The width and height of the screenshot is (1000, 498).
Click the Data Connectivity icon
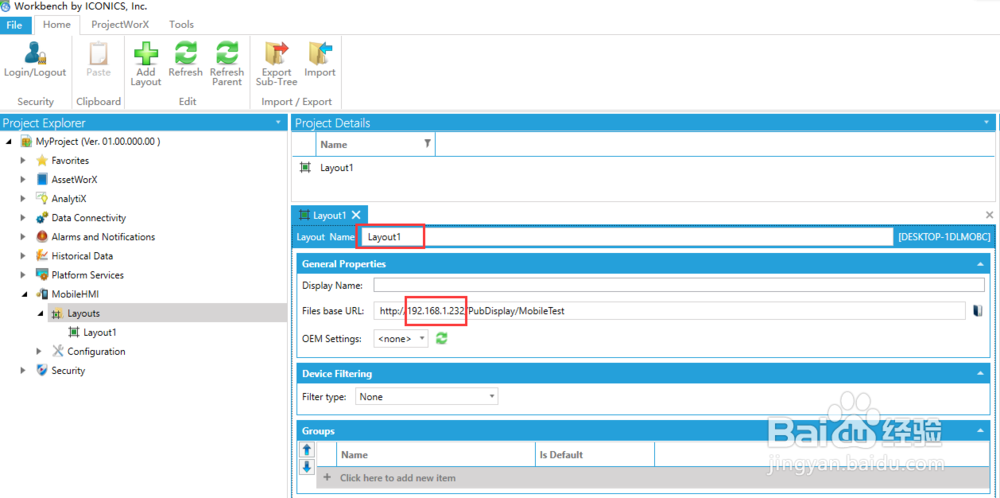pyautogui.click(x=42, y=218)
